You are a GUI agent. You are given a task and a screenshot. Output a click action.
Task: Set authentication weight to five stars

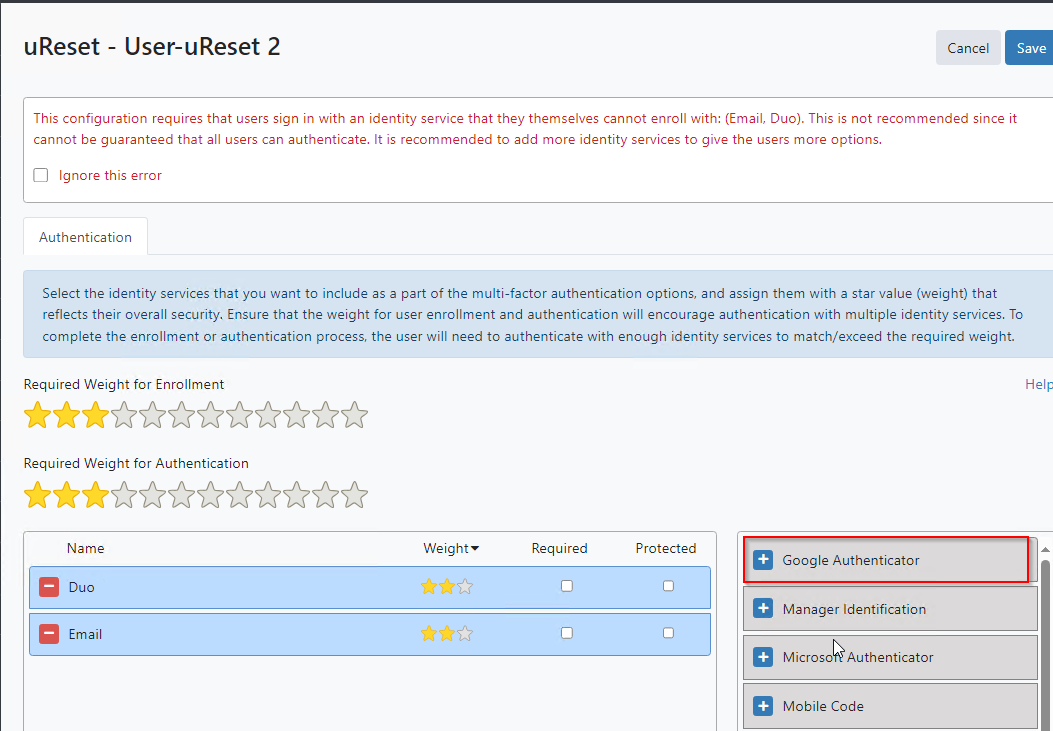pyautogui.click(x=152, y=495)
